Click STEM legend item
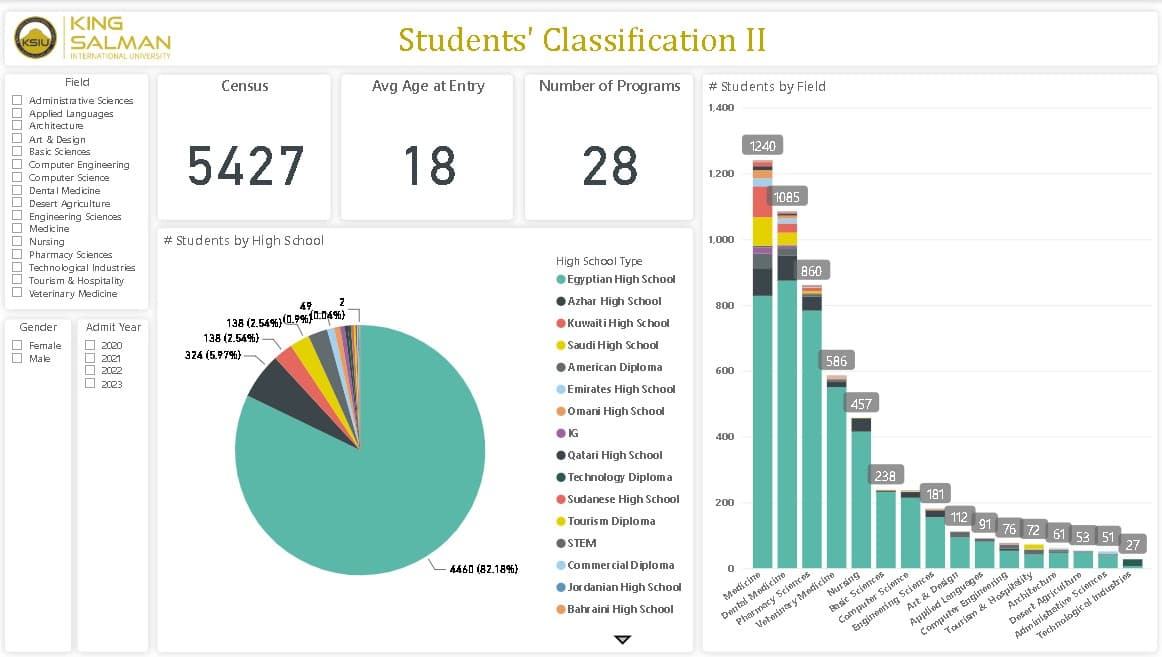Screen dimensions: 1162x657 (x=577, y=543)
